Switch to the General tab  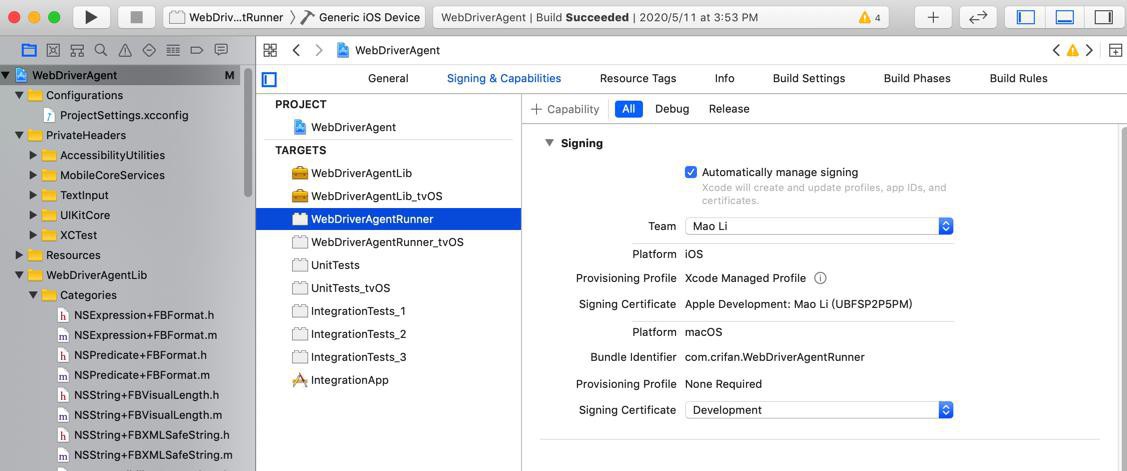388,78
